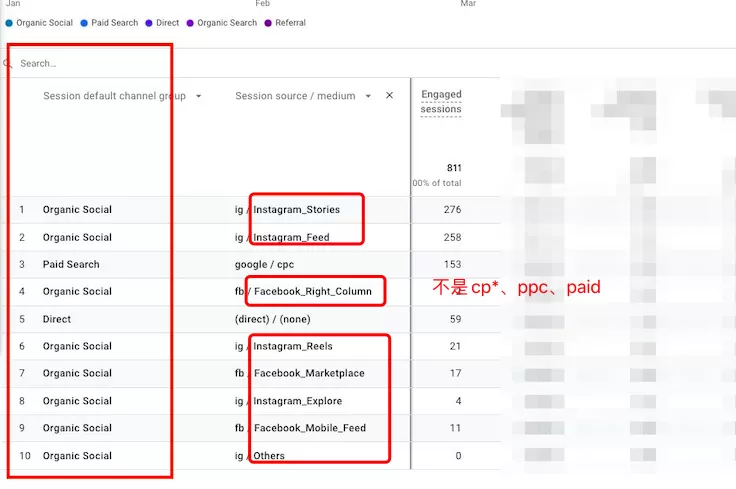Toggle the Organic Social legend dot
The image size is (736, 489).
point(9,23)
